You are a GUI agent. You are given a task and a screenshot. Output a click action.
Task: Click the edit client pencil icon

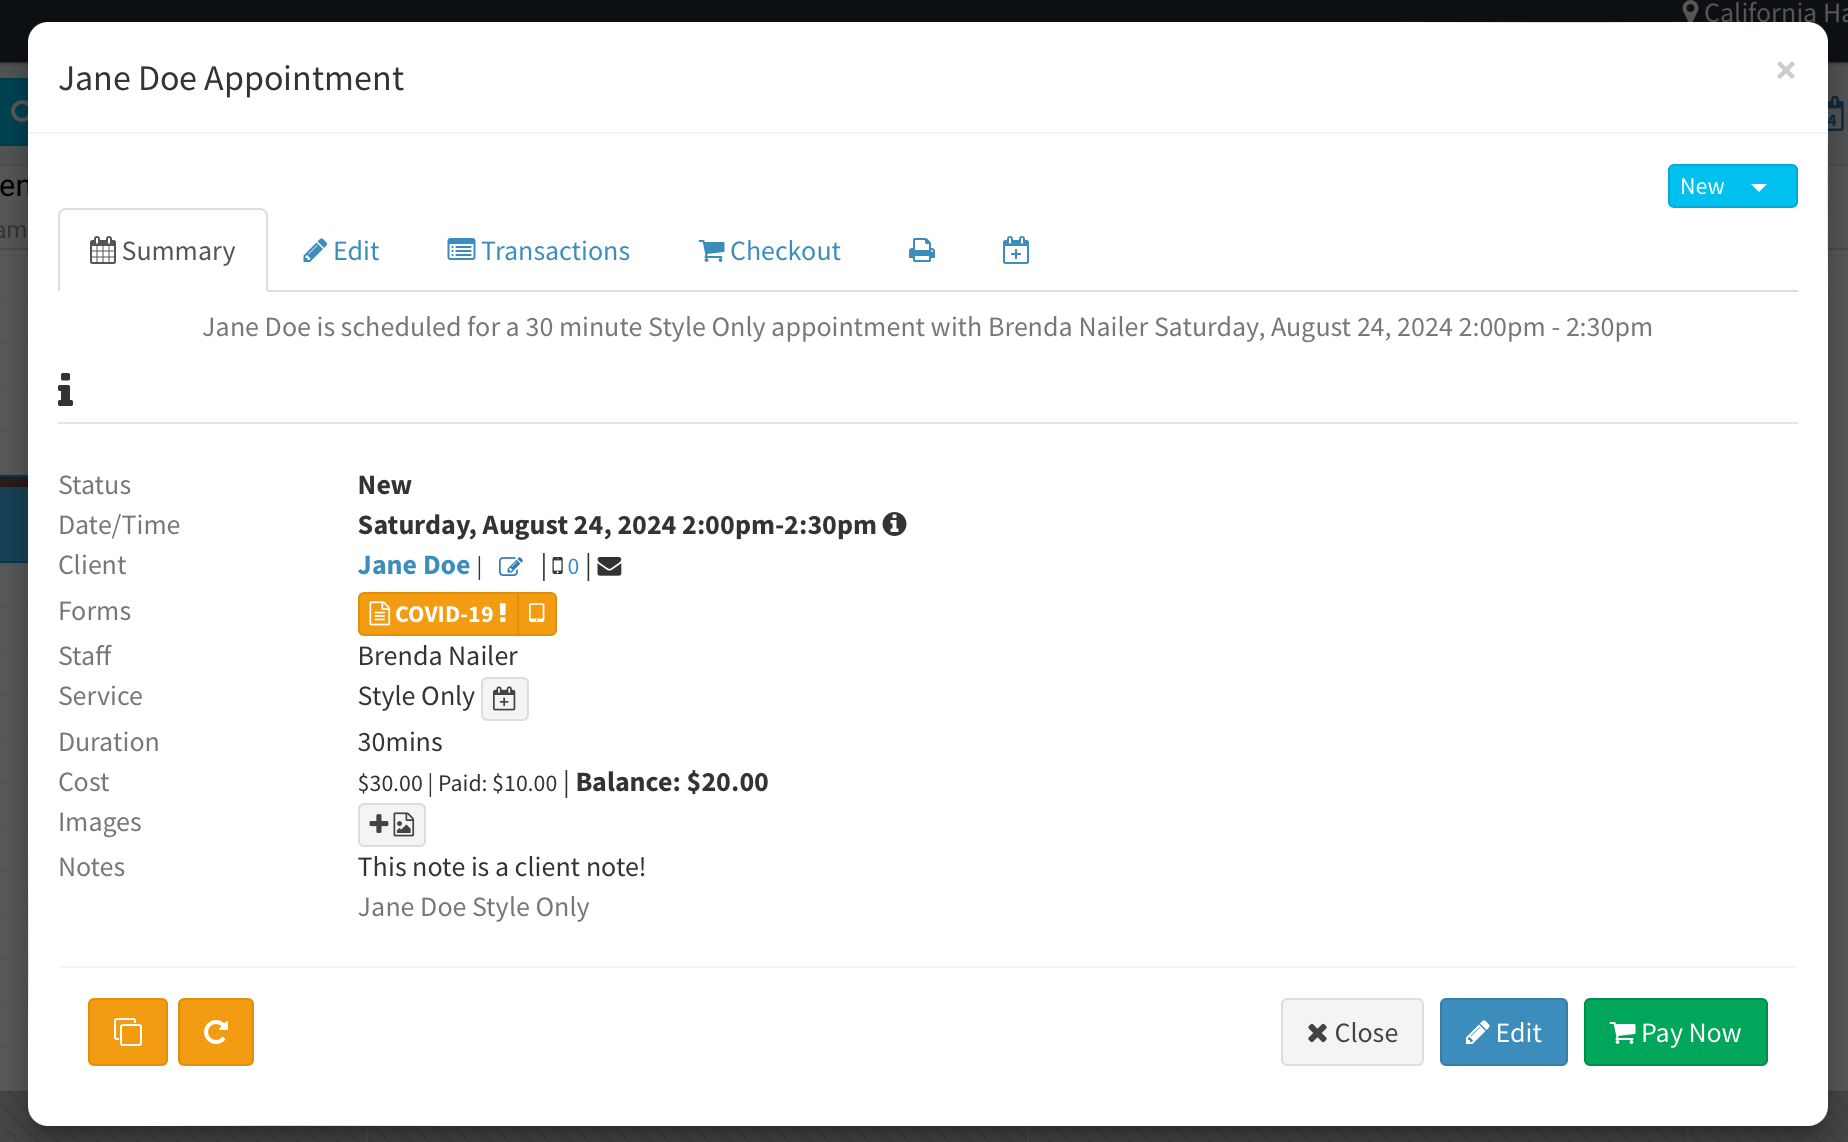pos(510,567)
